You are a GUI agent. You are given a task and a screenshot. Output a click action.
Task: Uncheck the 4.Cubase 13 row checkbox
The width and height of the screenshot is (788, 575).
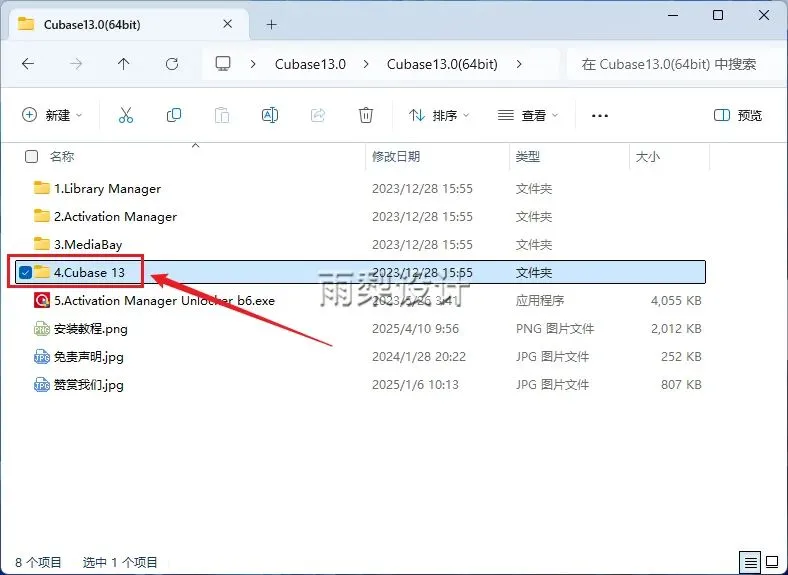coord(25,272)
